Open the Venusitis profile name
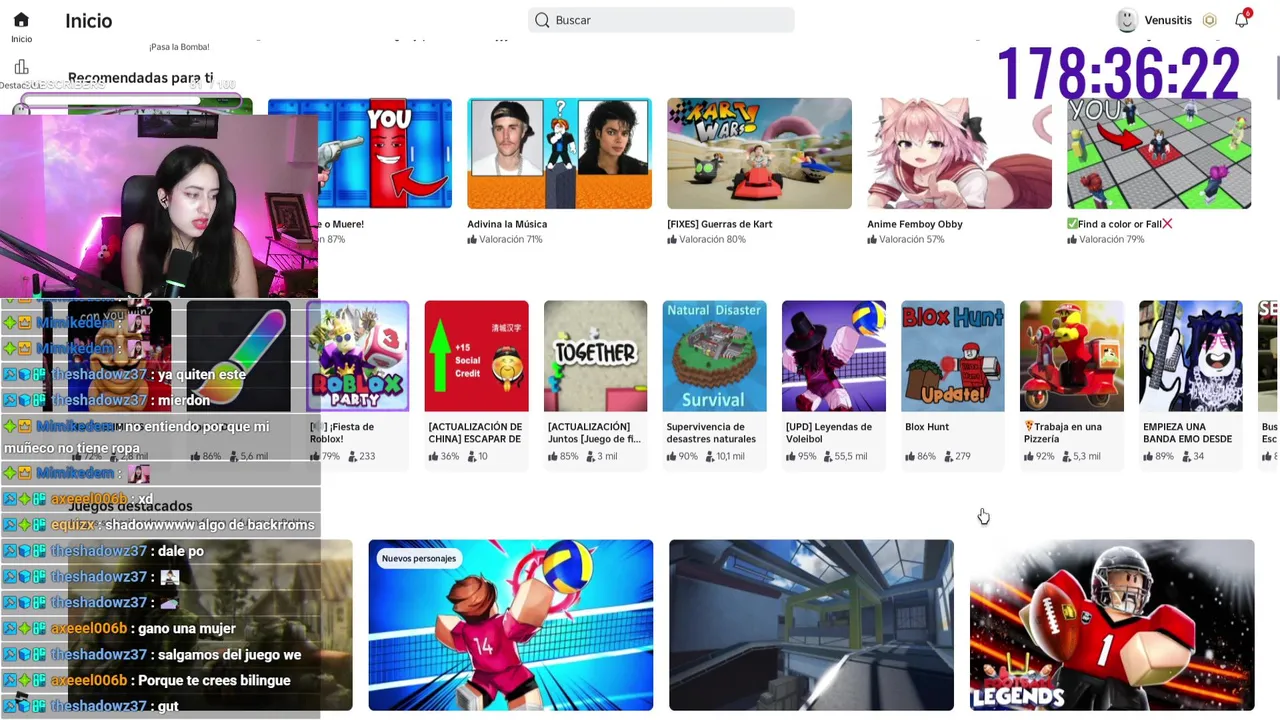 coord(1168,20)
